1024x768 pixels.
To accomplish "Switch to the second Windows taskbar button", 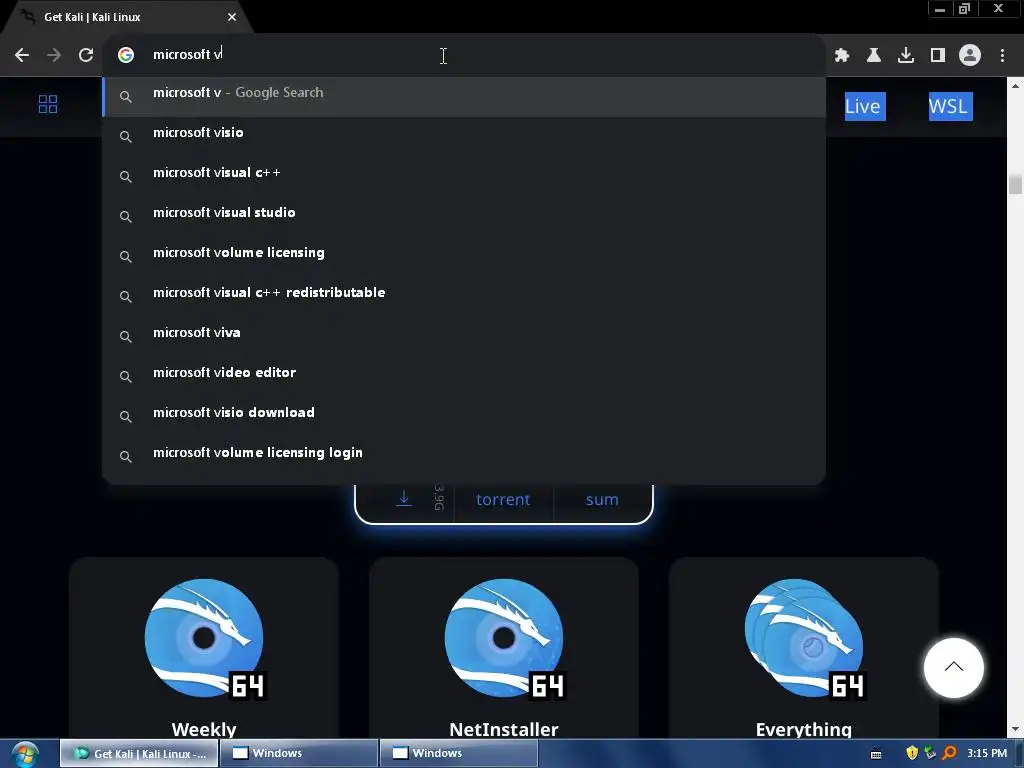I will coord(458,754).
